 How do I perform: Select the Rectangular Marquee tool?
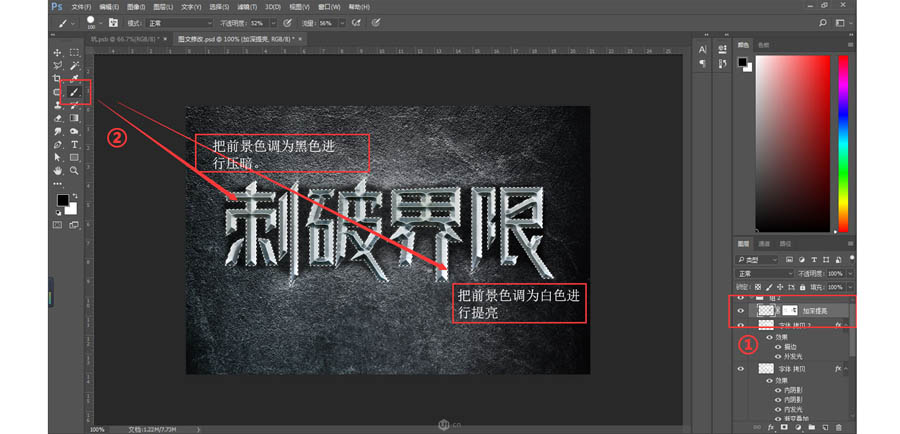pyautogui.click(x=74, y=53)
